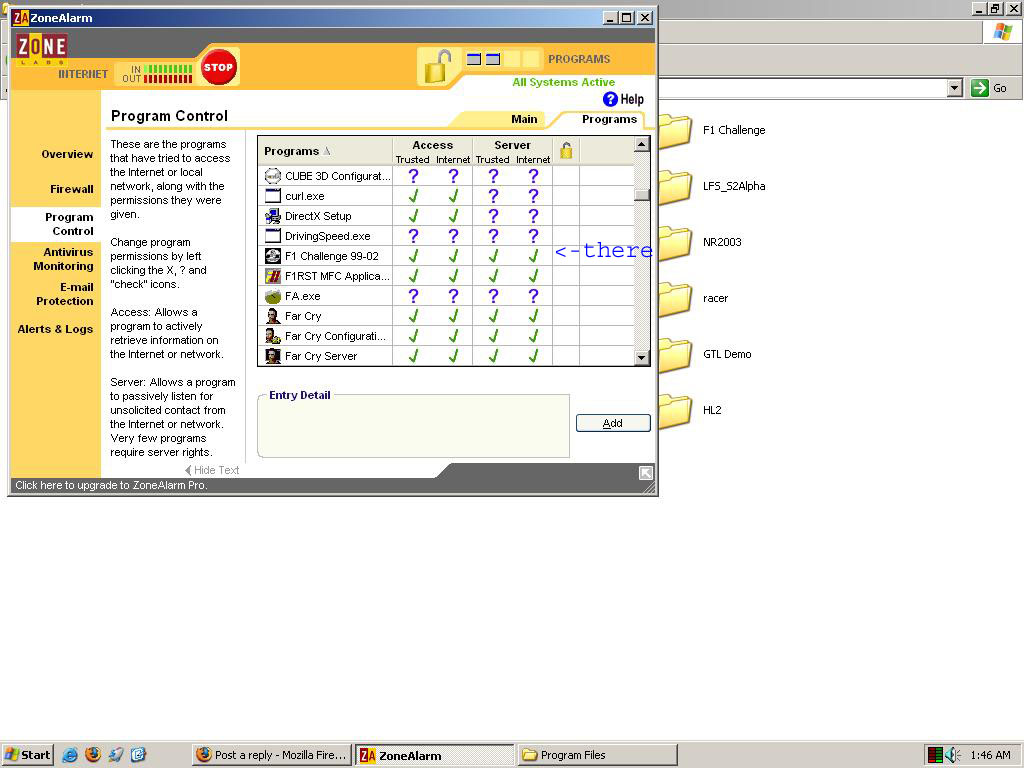Switch to the Main tab
1024x768 pixels.
(524, 119)
